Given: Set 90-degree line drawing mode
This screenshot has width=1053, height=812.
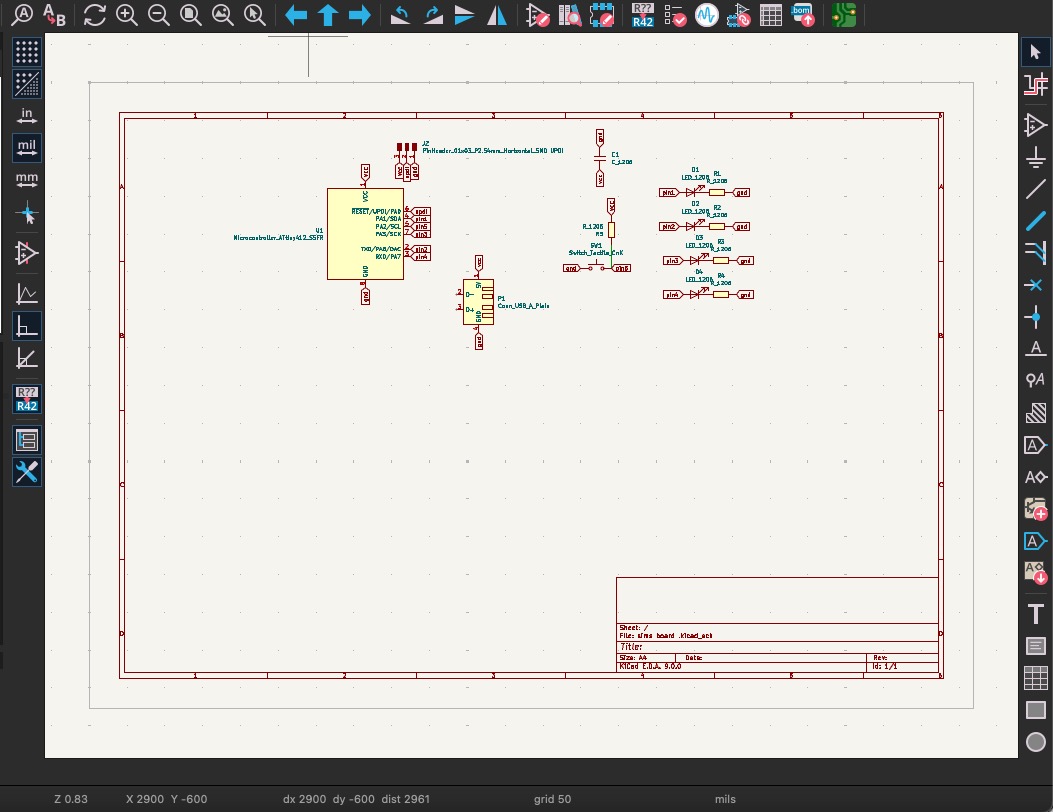Looking at the screenshot, I should (27, 326).
